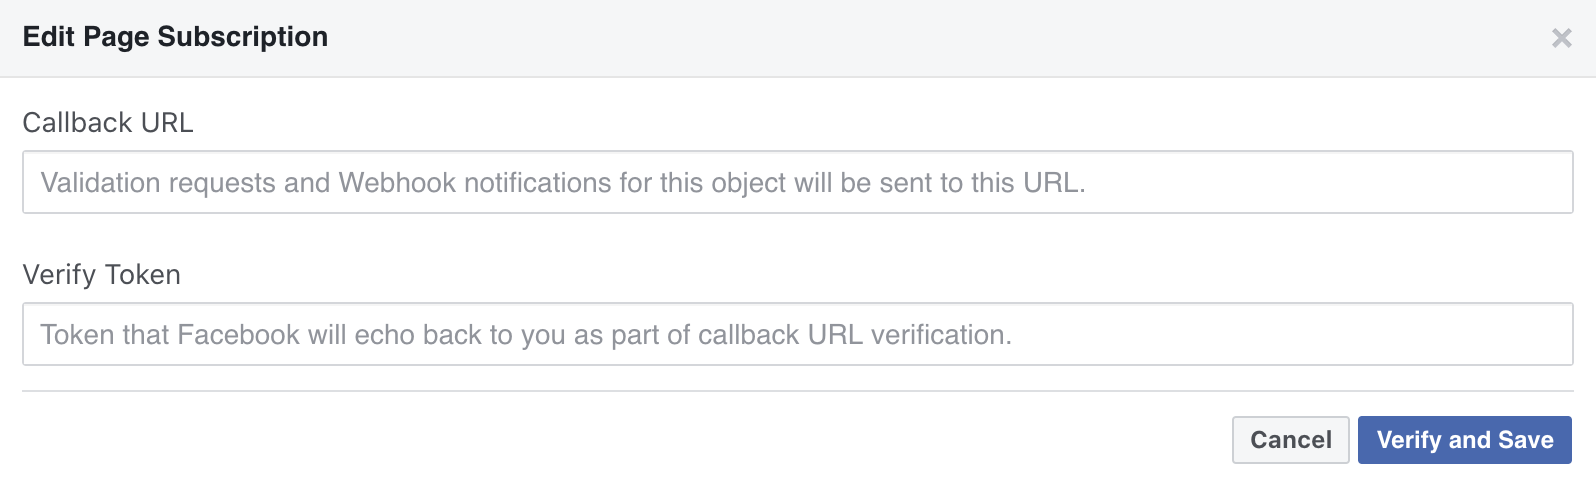1596x482 pixels.
Task: Dismiss dialog using the X icon
Action: [x=1561, y=38]
